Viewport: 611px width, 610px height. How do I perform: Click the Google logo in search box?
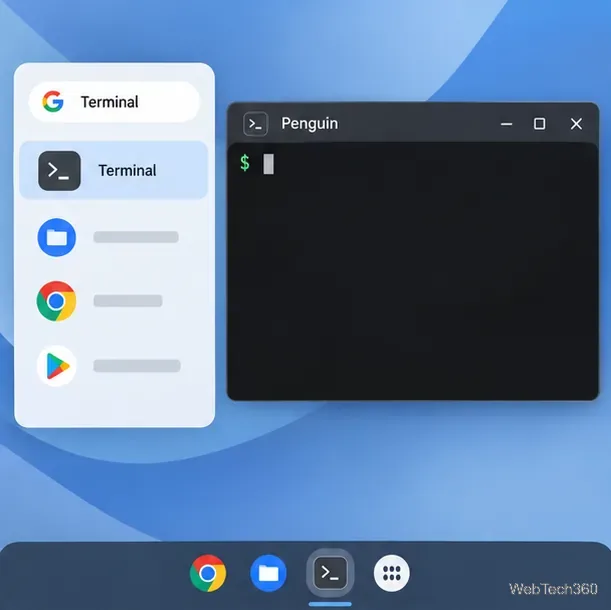coord(53,102)
